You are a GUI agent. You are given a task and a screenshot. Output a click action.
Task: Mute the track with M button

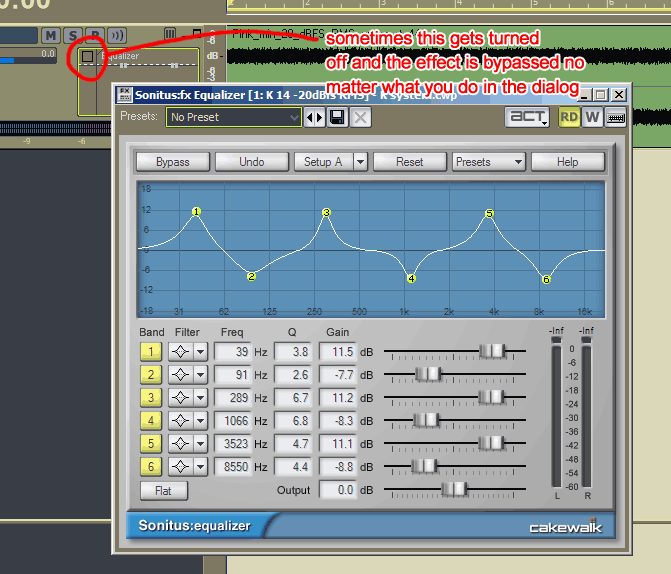pyautogui.click(x=51, y=36)
